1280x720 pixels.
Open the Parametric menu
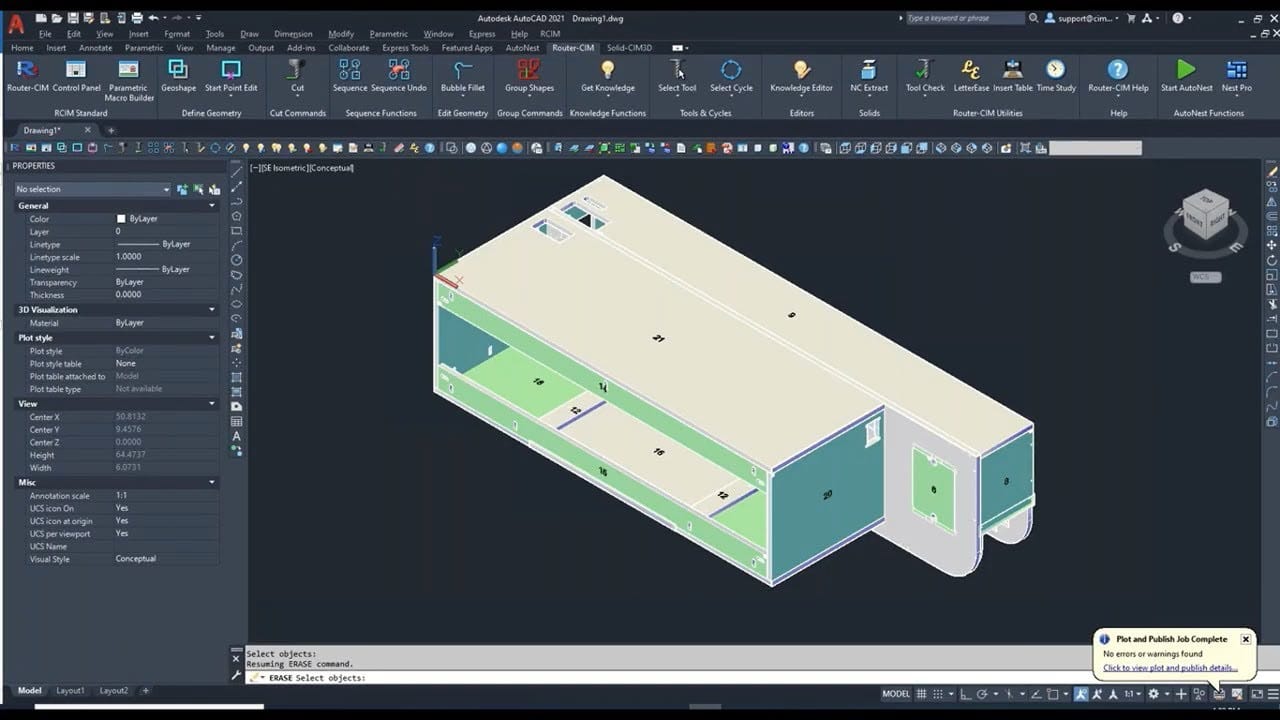coord(389,34)
